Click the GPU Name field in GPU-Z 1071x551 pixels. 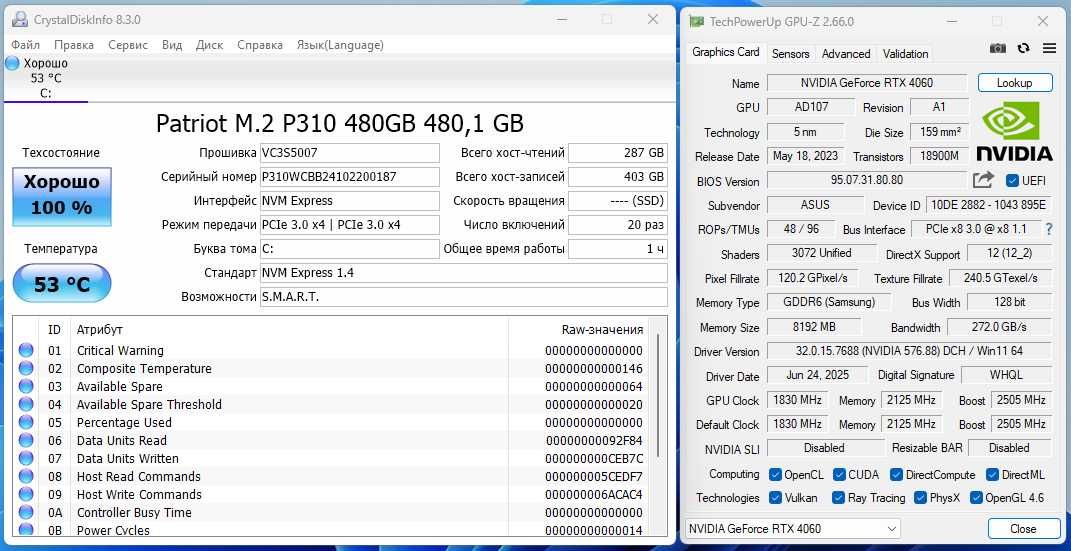tap(867, 83)
